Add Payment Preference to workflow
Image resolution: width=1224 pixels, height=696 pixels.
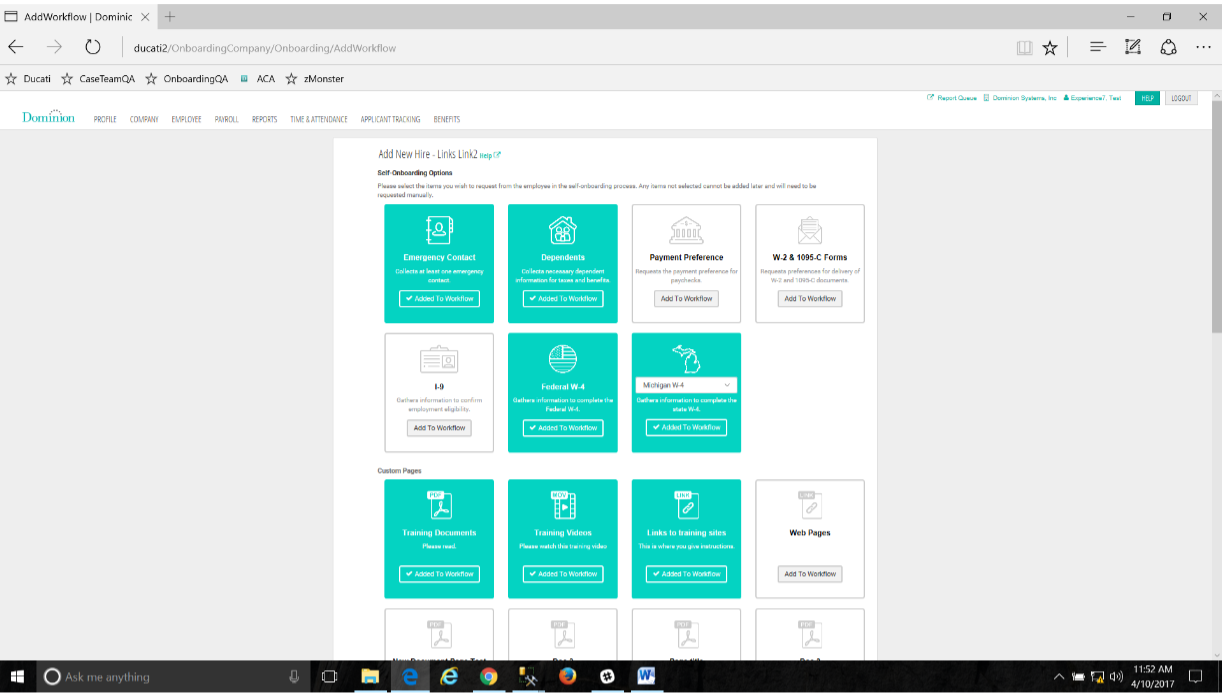[687, 299]
